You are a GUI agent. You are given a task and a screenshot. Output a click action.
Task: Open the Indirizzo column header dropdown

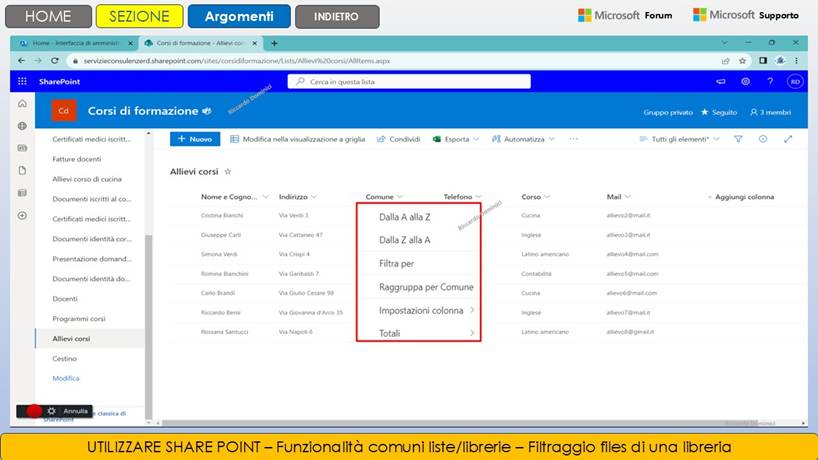coord(314,197)
